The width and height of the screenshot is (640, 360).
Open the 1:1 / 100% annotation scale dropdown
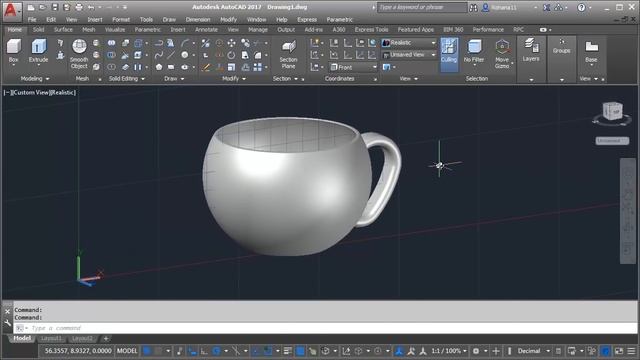(449, 351)
